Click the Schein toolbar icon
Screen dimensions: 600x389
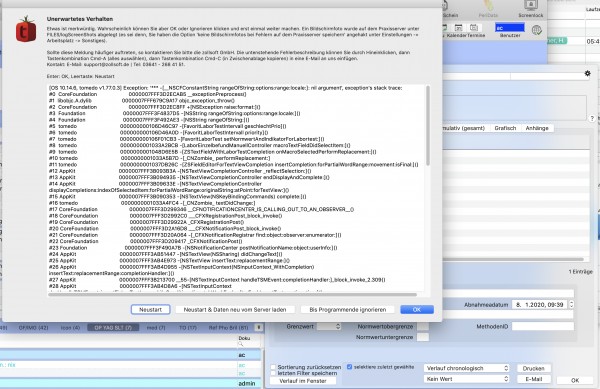click(x=450, y=9)
